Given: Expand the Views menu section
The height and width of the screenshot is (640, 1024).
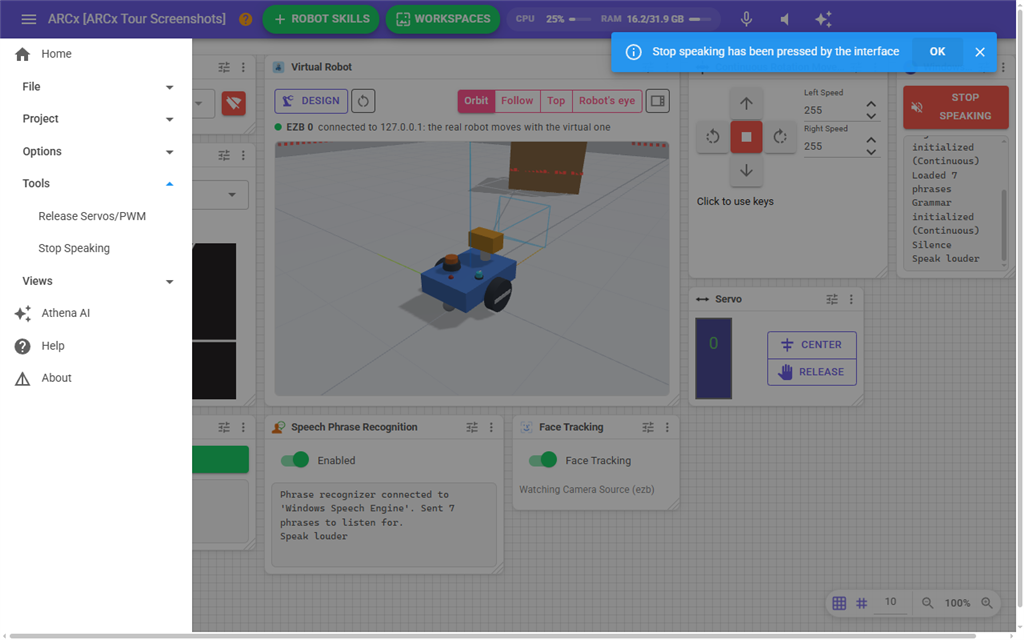Looking at the screenshot, I should click(x=96, y=281).
